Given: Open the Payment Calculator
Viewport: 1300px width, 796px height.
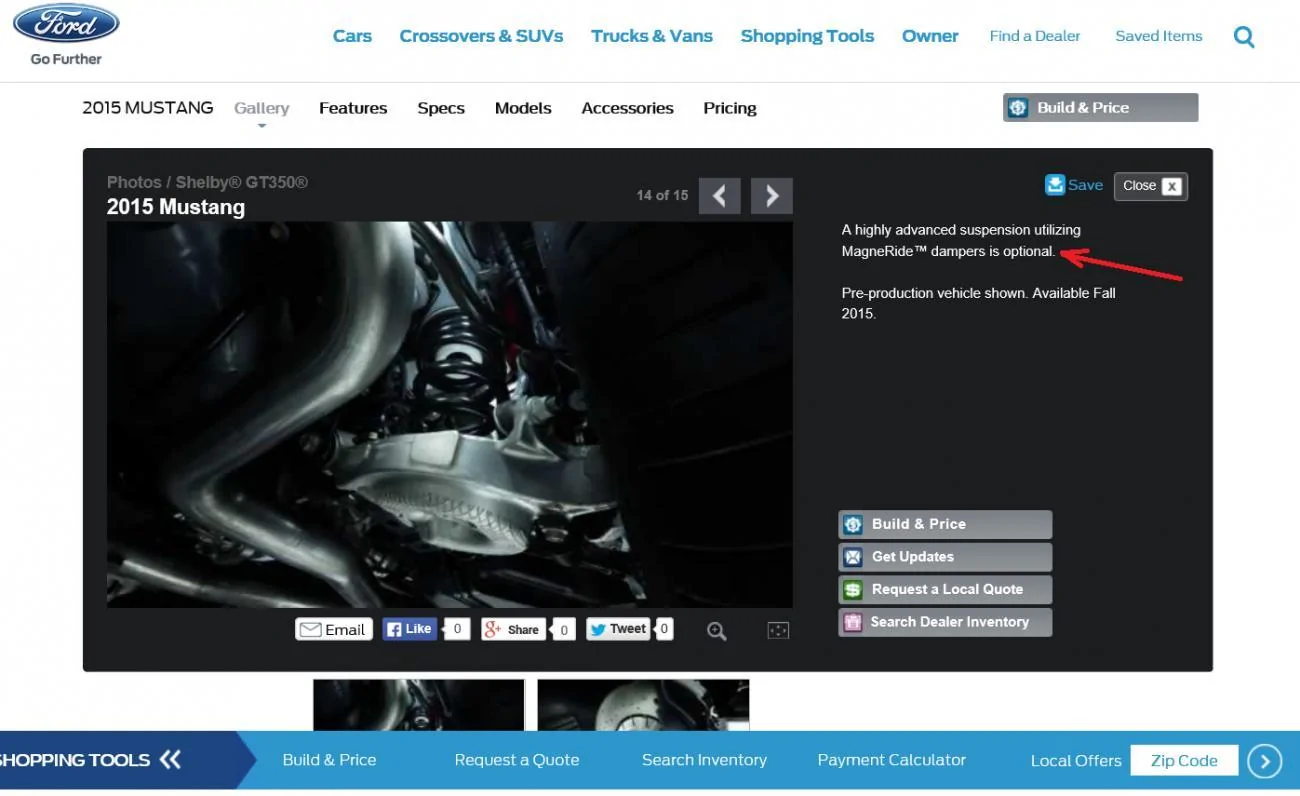Looking at the screenshot, I should point(892,760).
